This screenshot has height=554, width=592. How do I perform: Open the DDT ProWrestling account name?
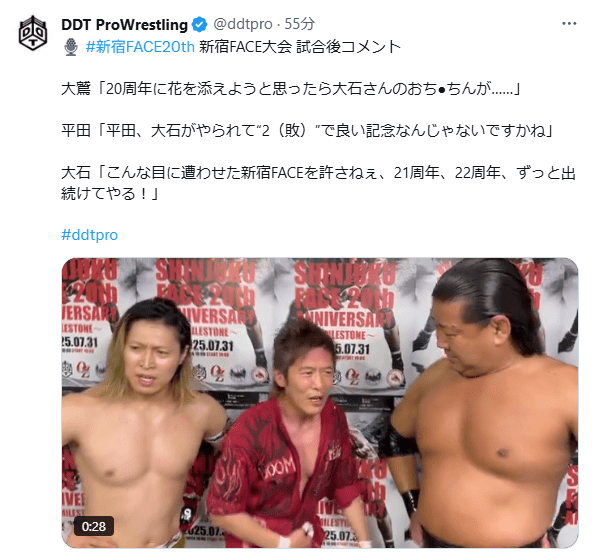[x=124, y=25]
